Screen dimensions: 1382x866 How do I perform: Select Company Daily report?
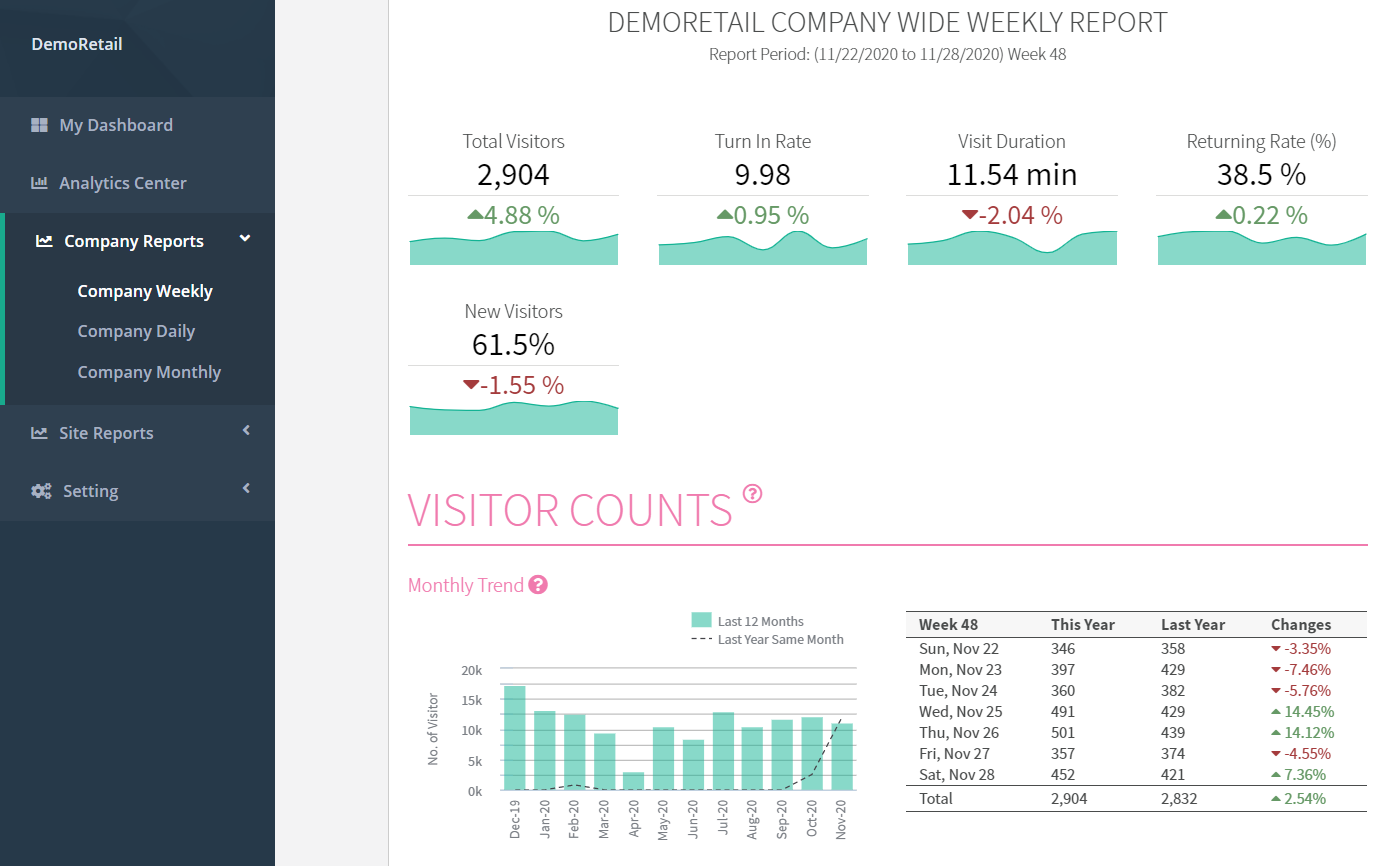tap(136, 331)
